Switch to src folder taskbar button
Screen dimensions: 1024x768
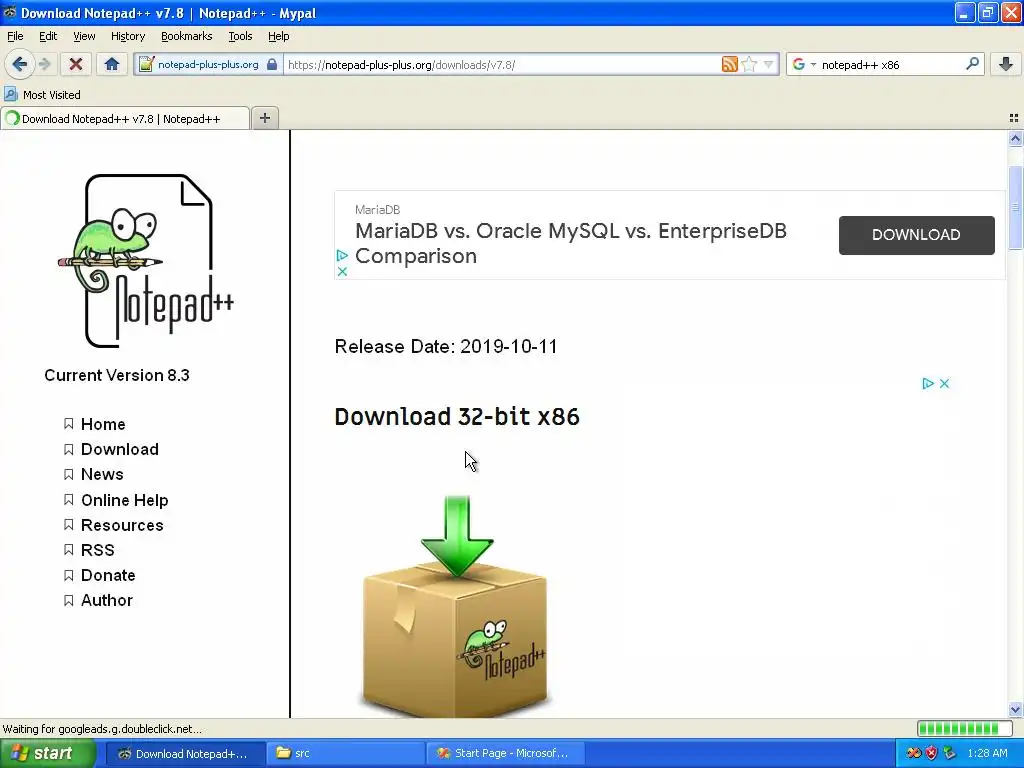pos(346,754)
